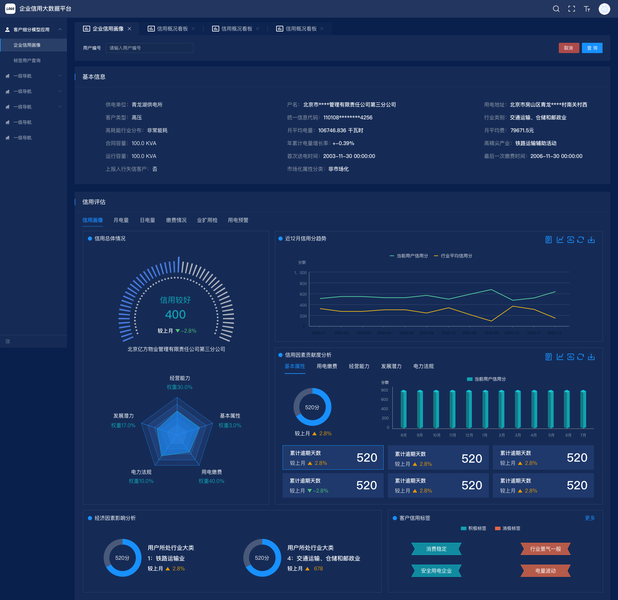Download the 信用因素贡献度分析 chart

point(591,357)
